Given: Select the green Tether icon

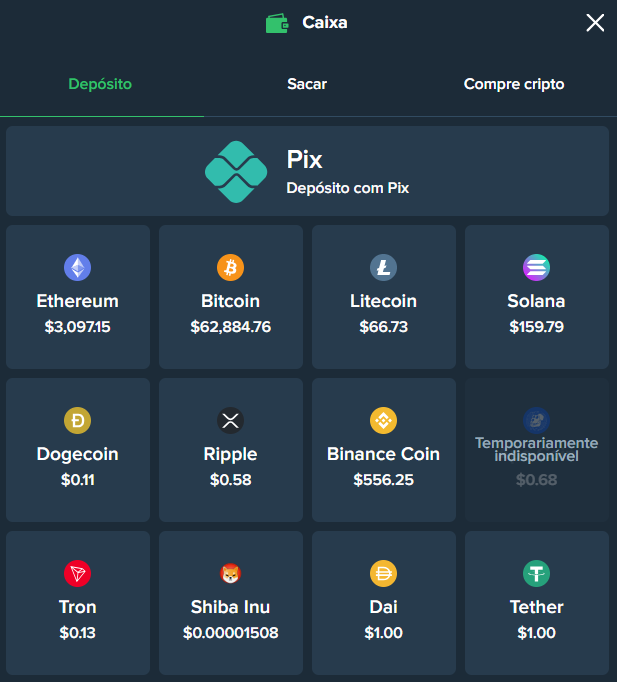Looking at the screenshot, I should [536, 573].
